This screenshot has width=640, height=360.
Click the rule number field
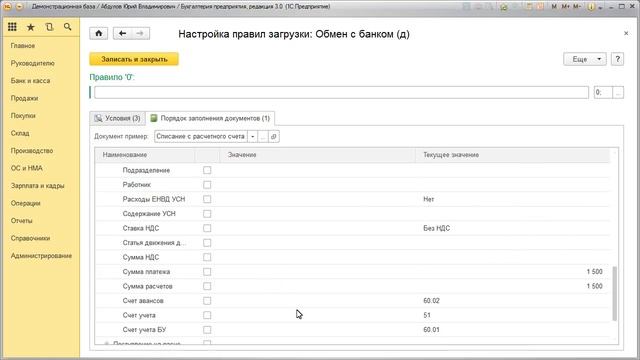click(x=603, y=93)
